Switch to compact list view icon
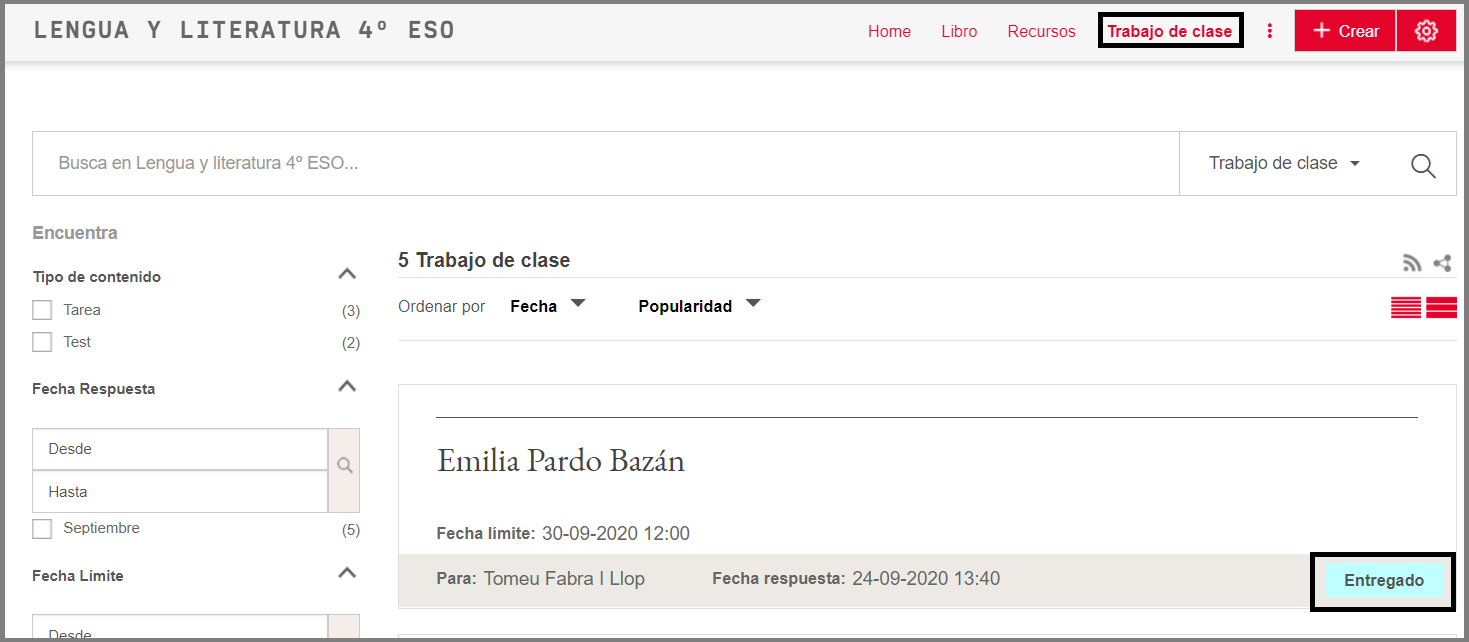Image resolution: width=1469 pixels, height=642 pixels. point(1406,308)
